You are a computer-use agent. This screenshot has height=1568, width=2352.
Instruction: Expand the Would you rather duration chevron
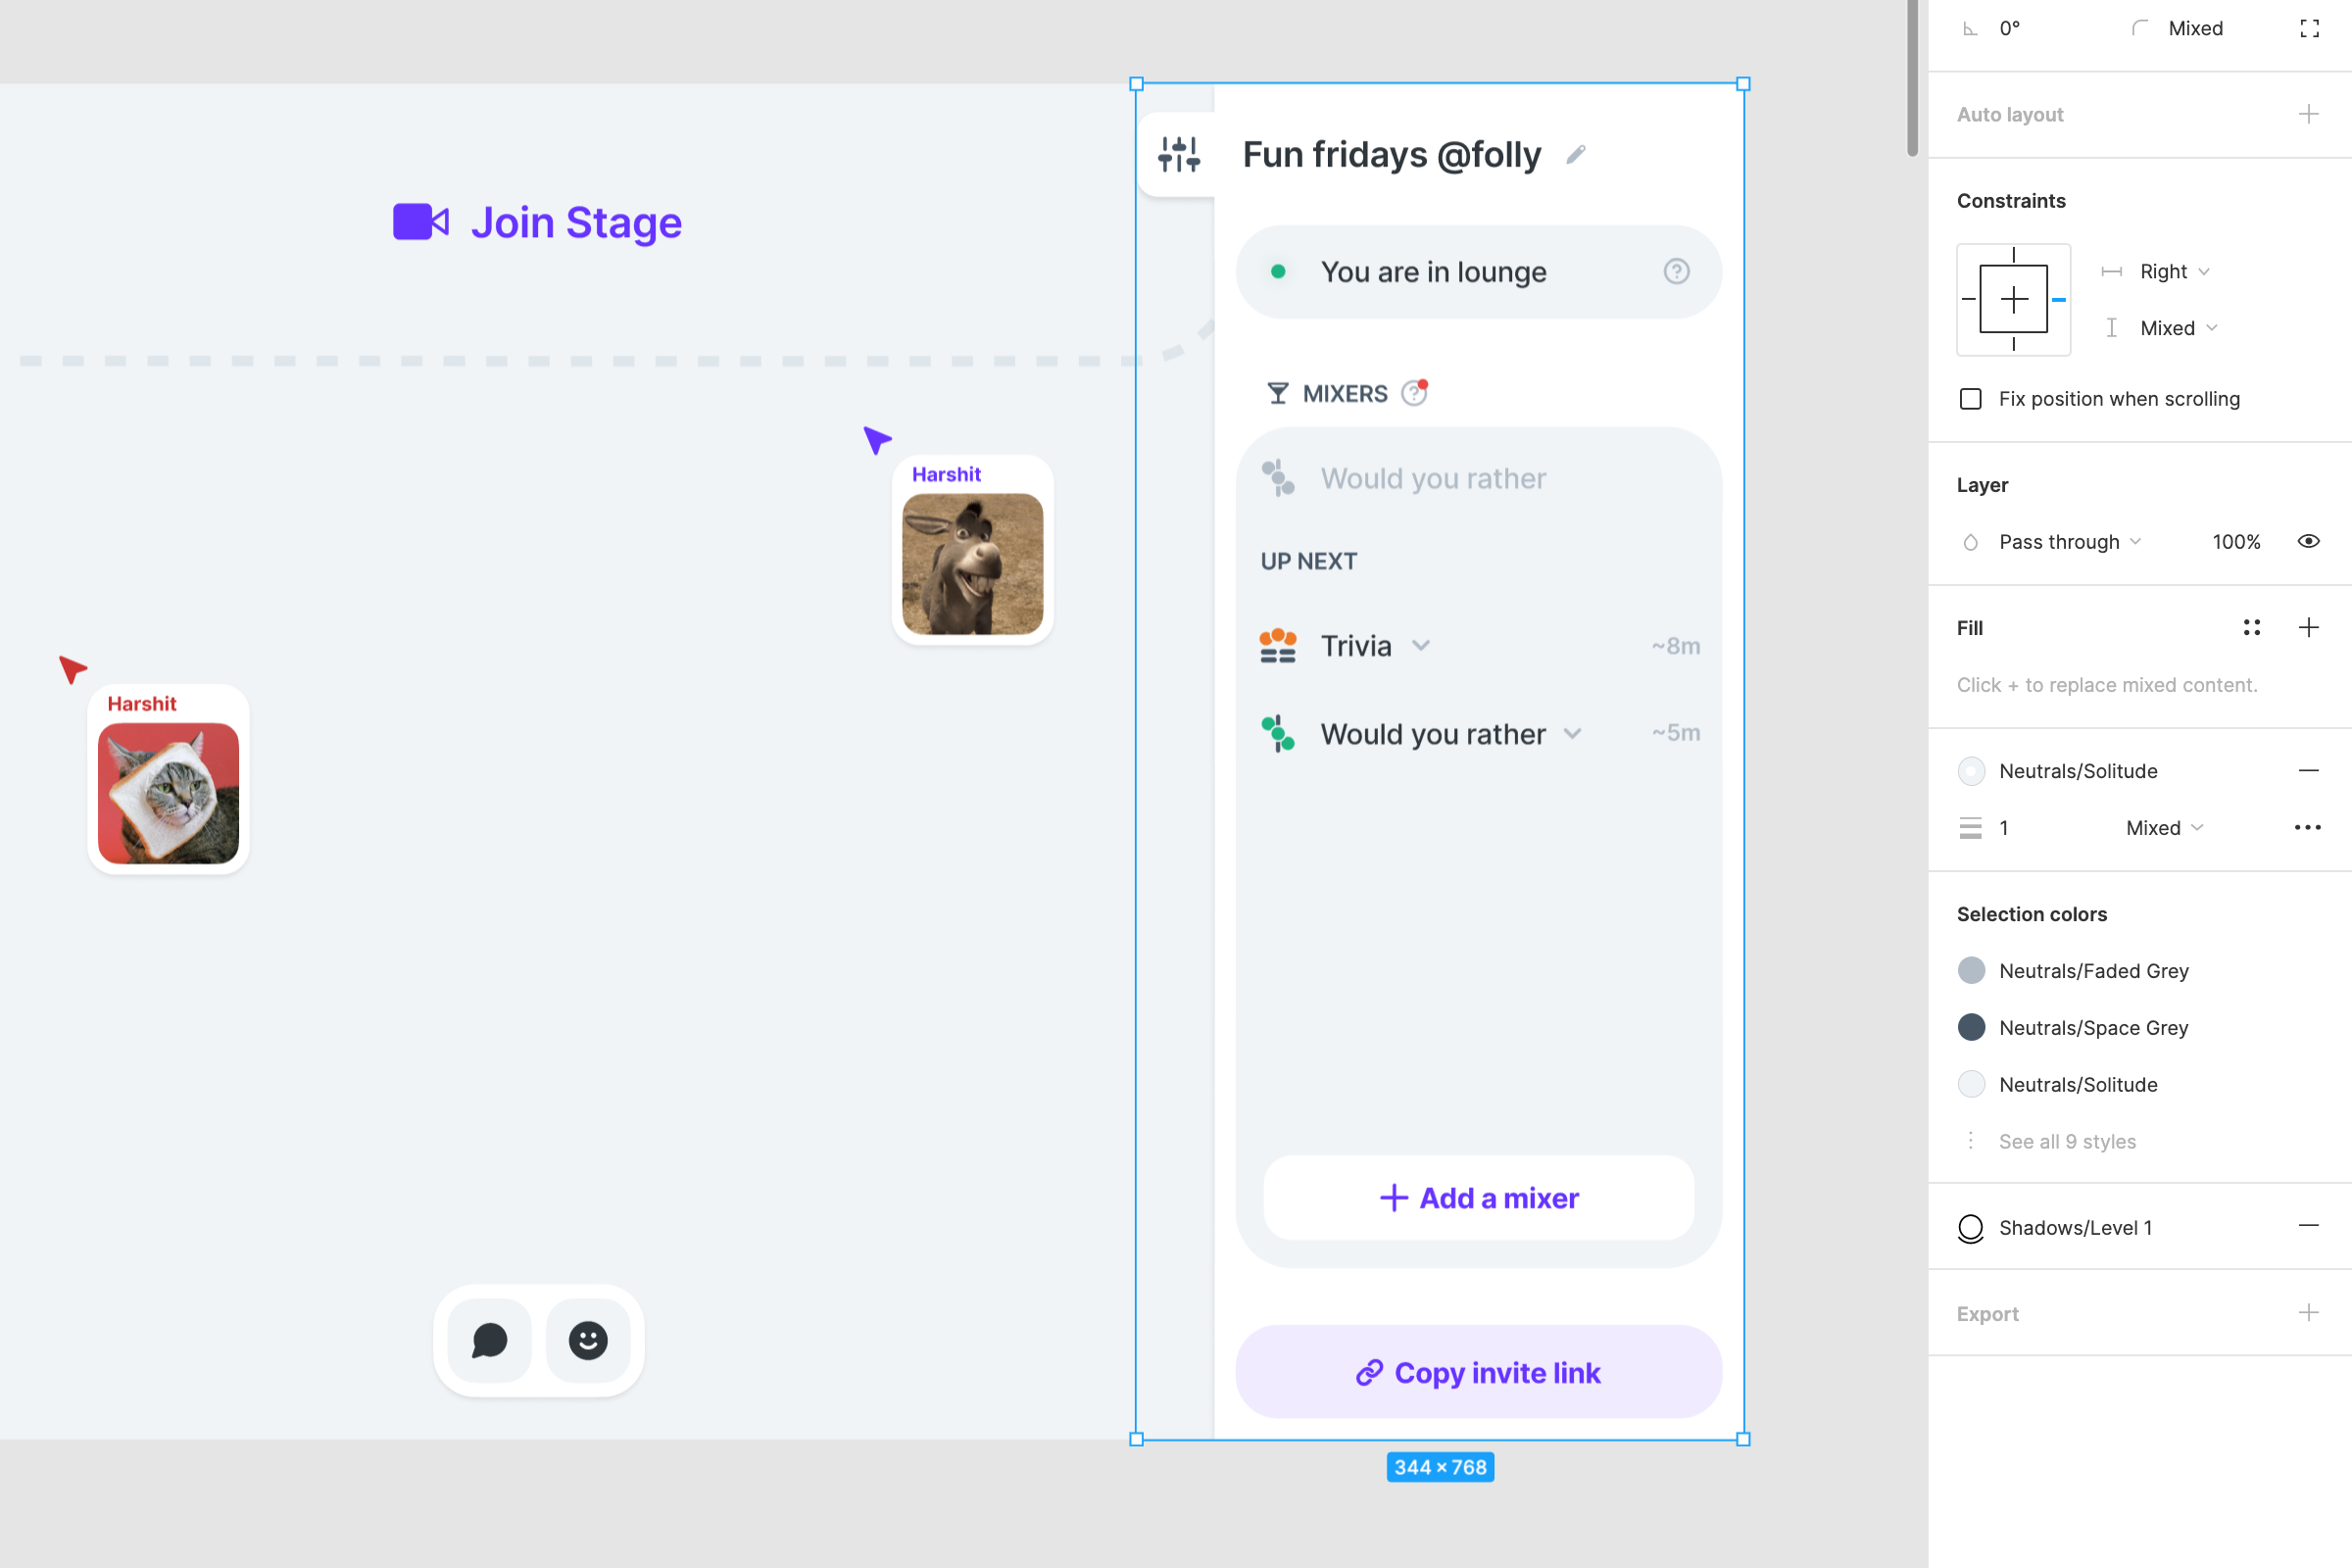point(1572,733)
